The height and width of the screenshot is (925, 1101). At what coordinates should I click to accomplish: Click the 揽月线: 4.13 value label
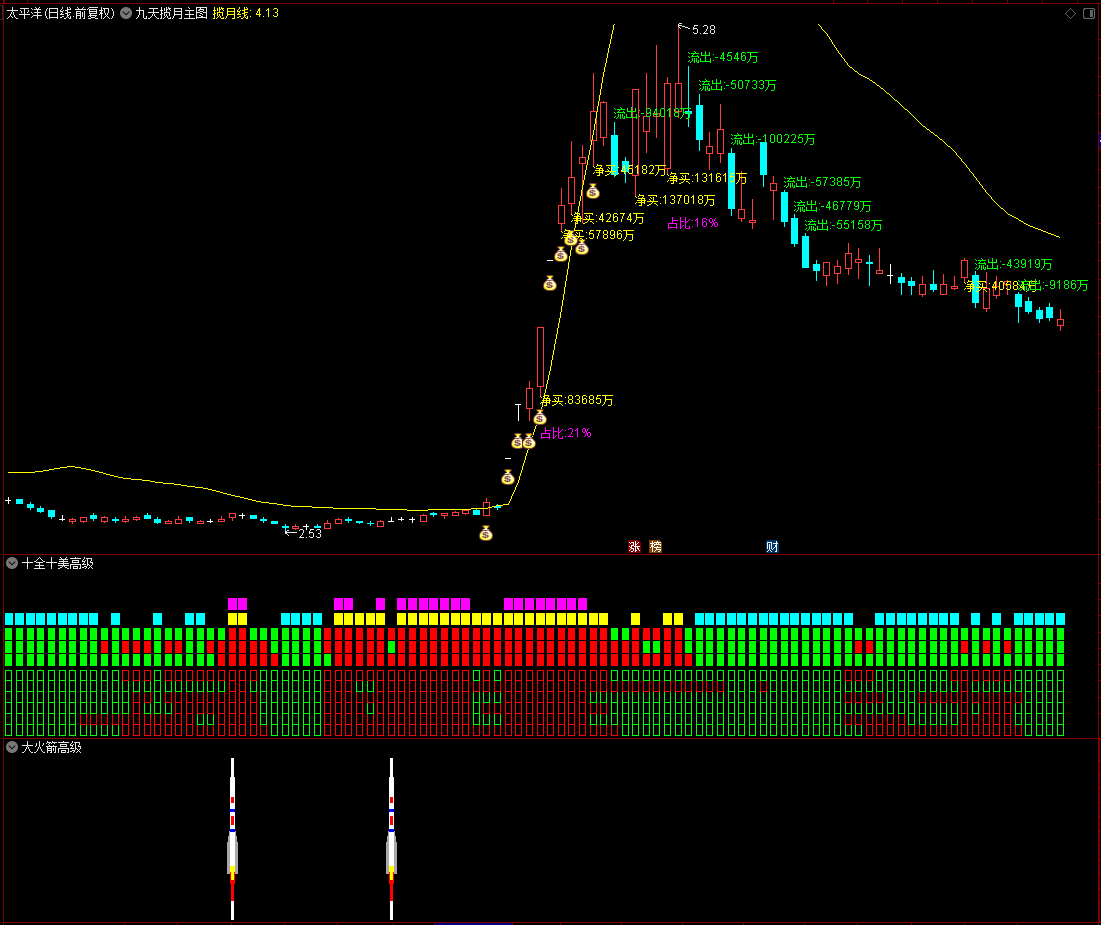coord(246,13)
